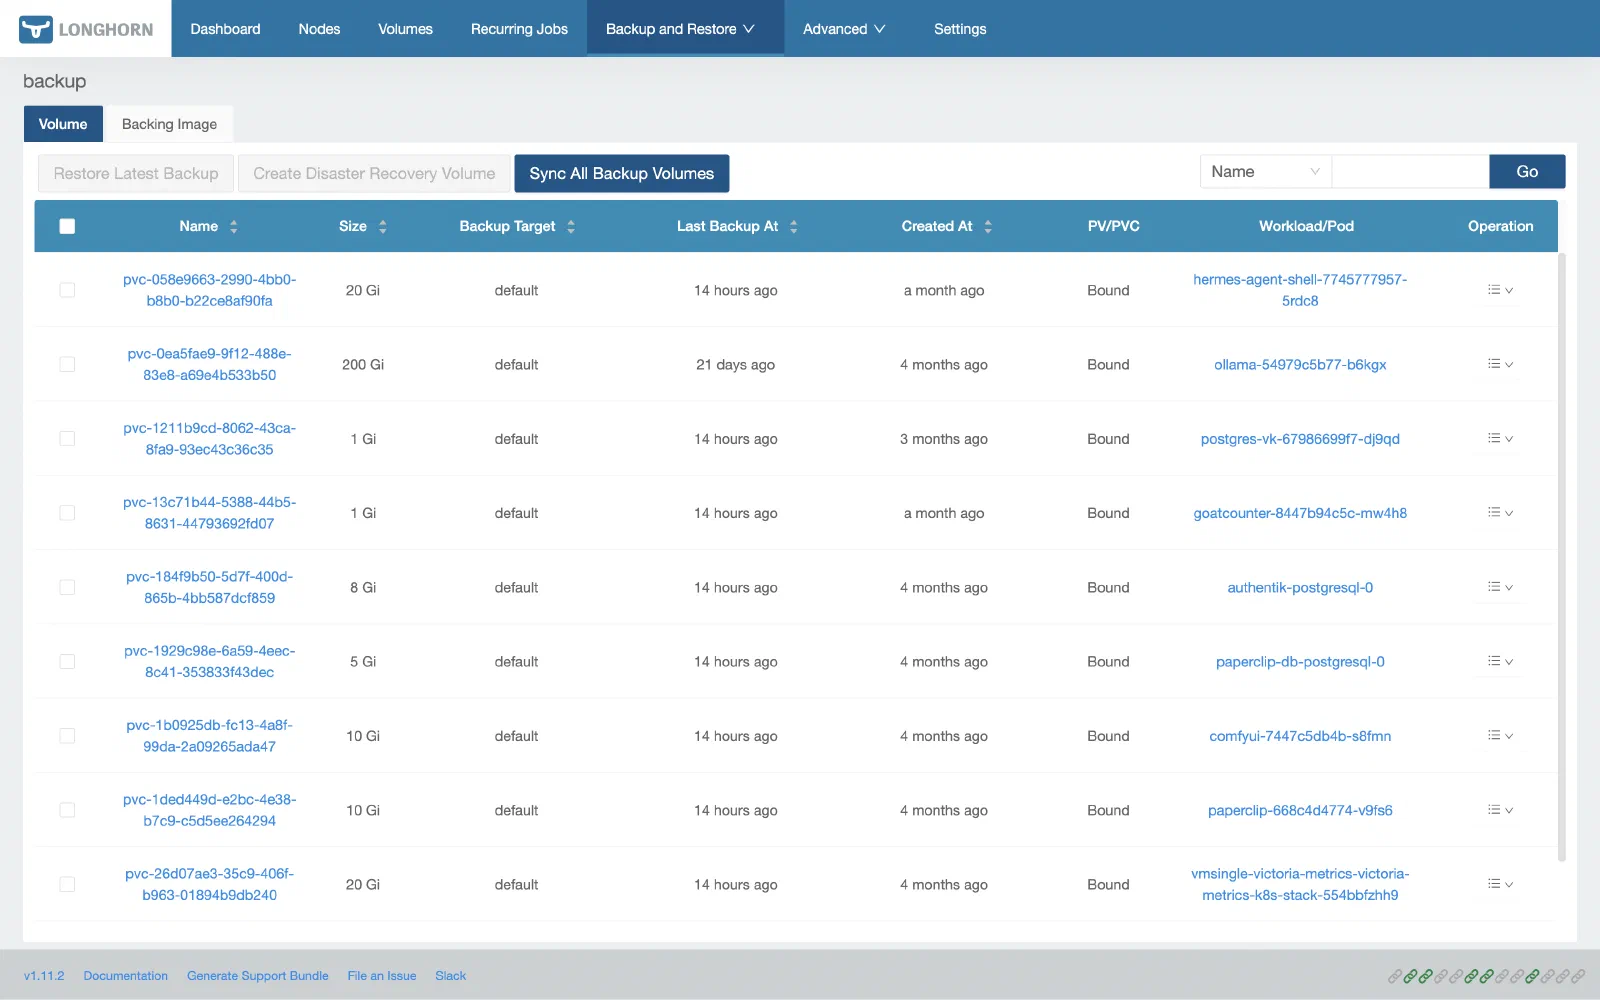Viewport: 1600px width, 1000px height.
Task: Open operation menu for postgres-vk row
Action: coord(1500,438)
